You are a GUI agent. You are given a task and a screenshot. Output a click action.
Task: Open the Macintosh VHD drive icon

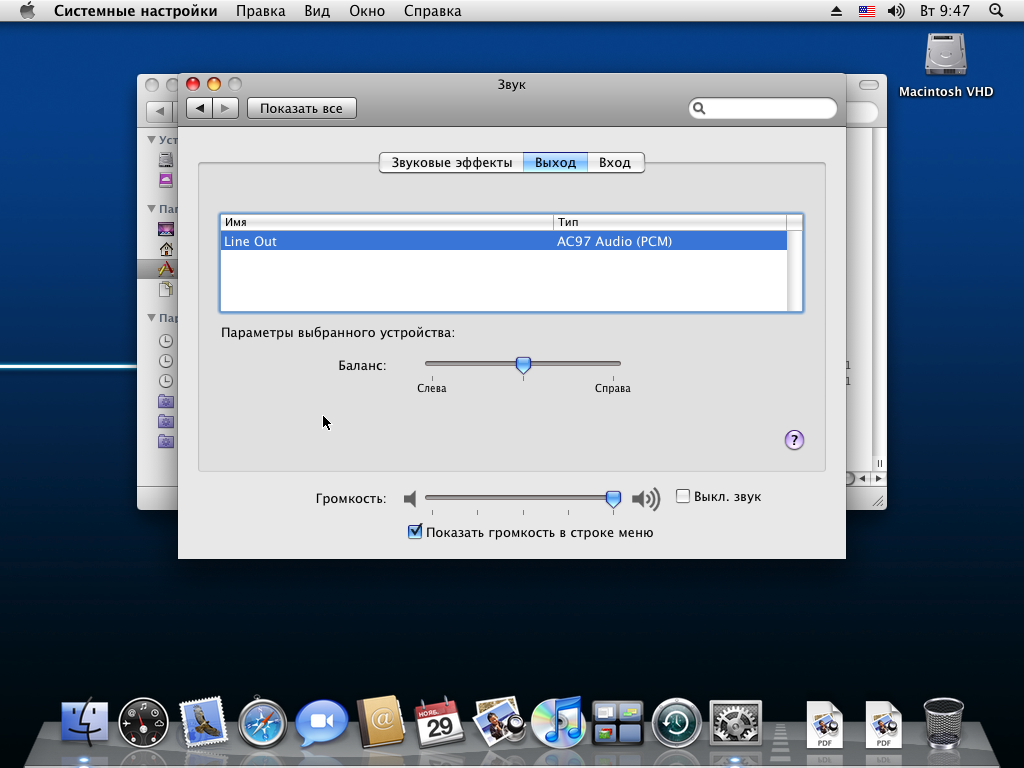945,56
